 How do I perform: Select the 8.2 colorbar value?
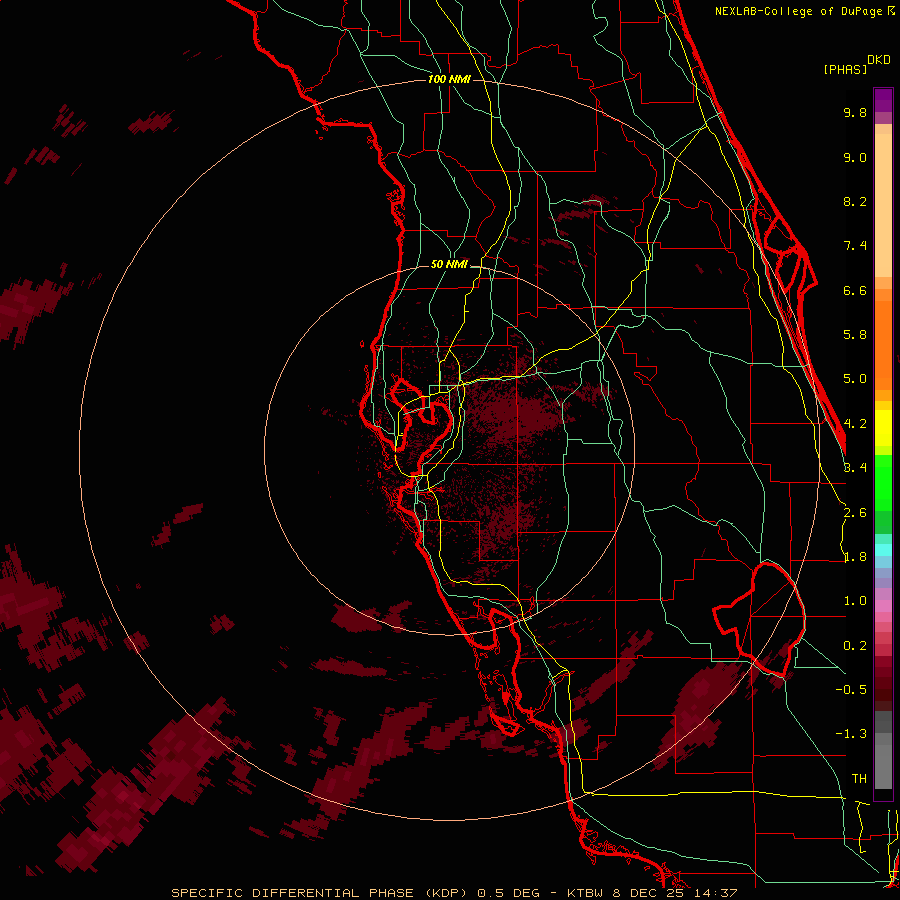pos(855,201)
